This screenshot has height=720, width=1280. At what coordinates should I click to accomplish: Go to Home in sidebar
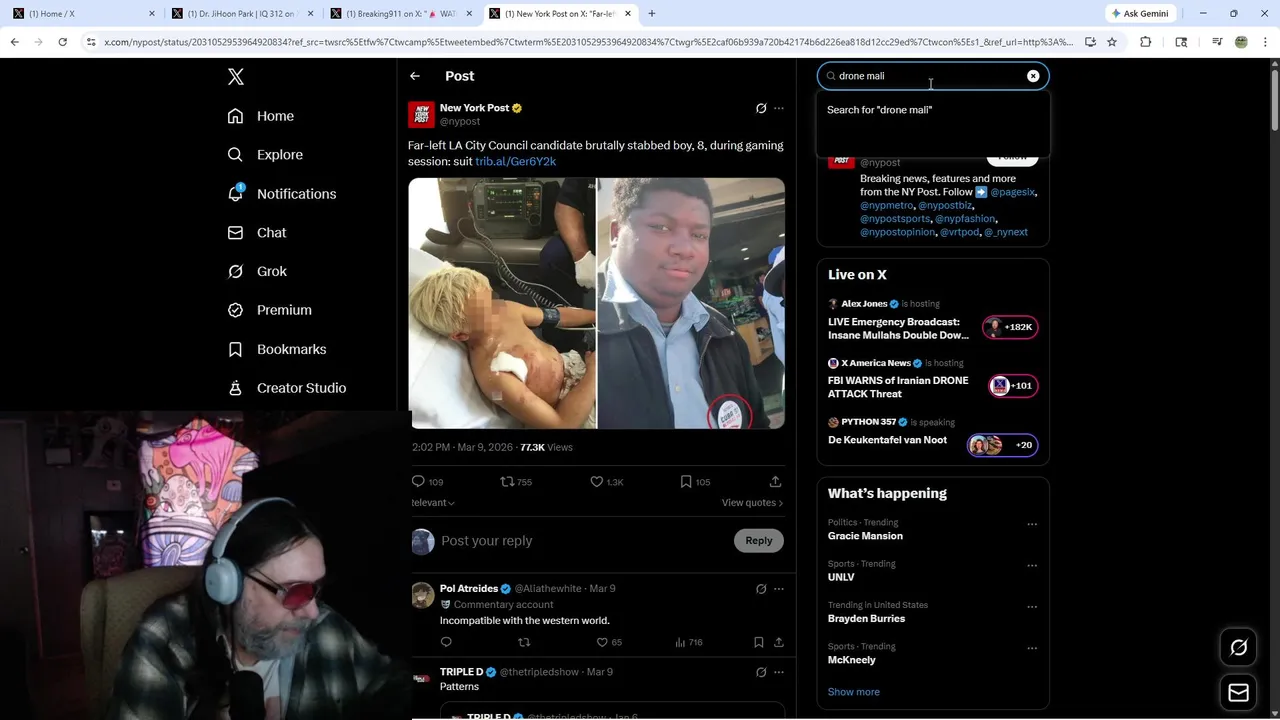tap(261, 116)
